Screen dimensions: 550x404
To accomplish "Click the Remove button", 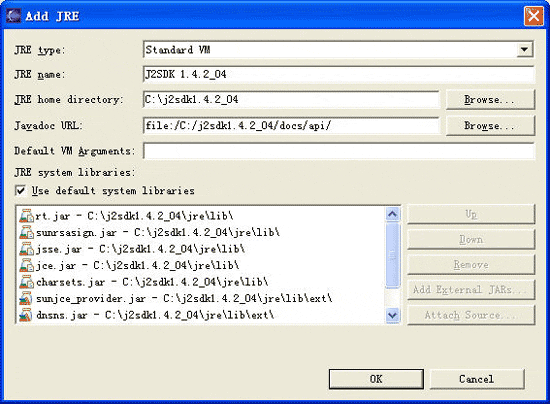I will pyautogui.click(x=471, y=265).
